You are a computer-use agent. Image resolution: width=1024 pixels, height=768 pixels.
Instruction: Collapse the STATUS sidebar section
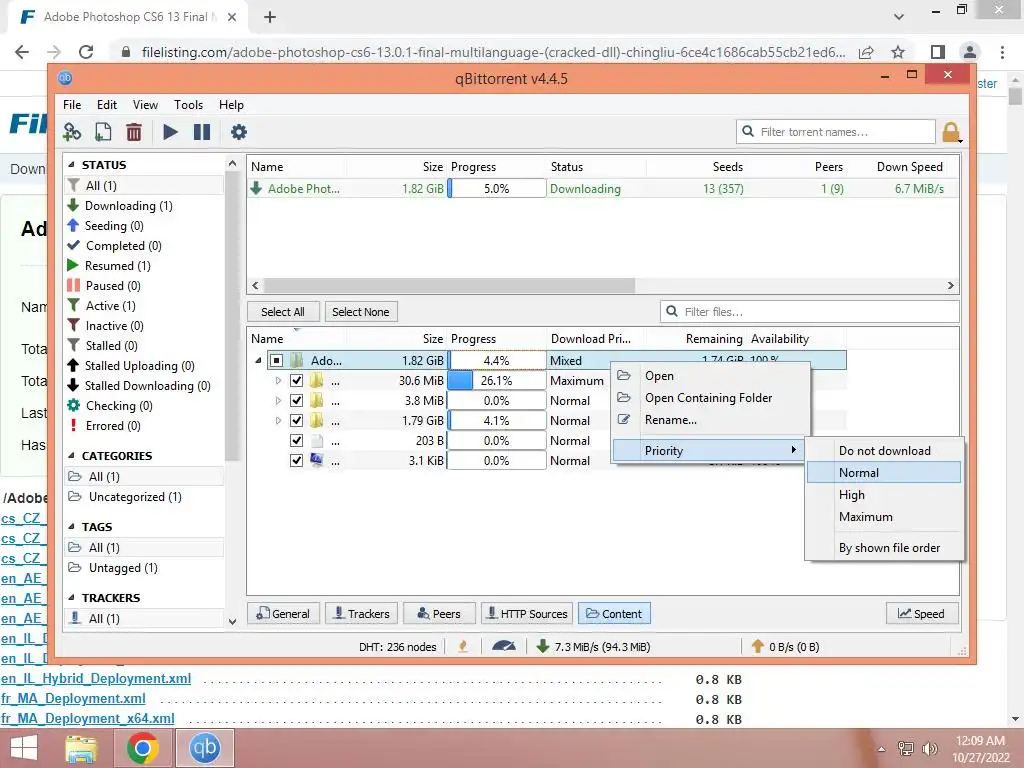[x=71, y=165]
